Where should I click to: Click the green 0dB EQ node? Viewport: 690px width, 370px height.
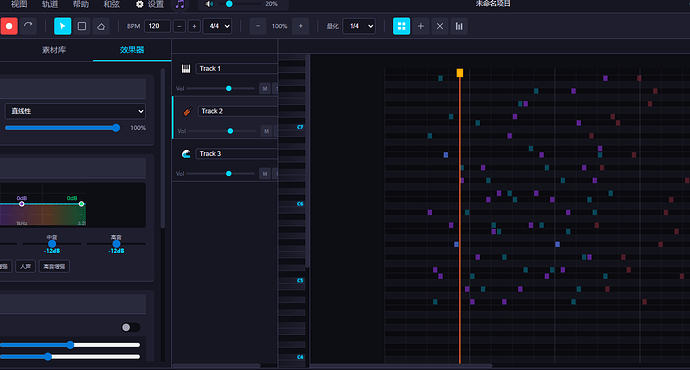tap(81, 204)
